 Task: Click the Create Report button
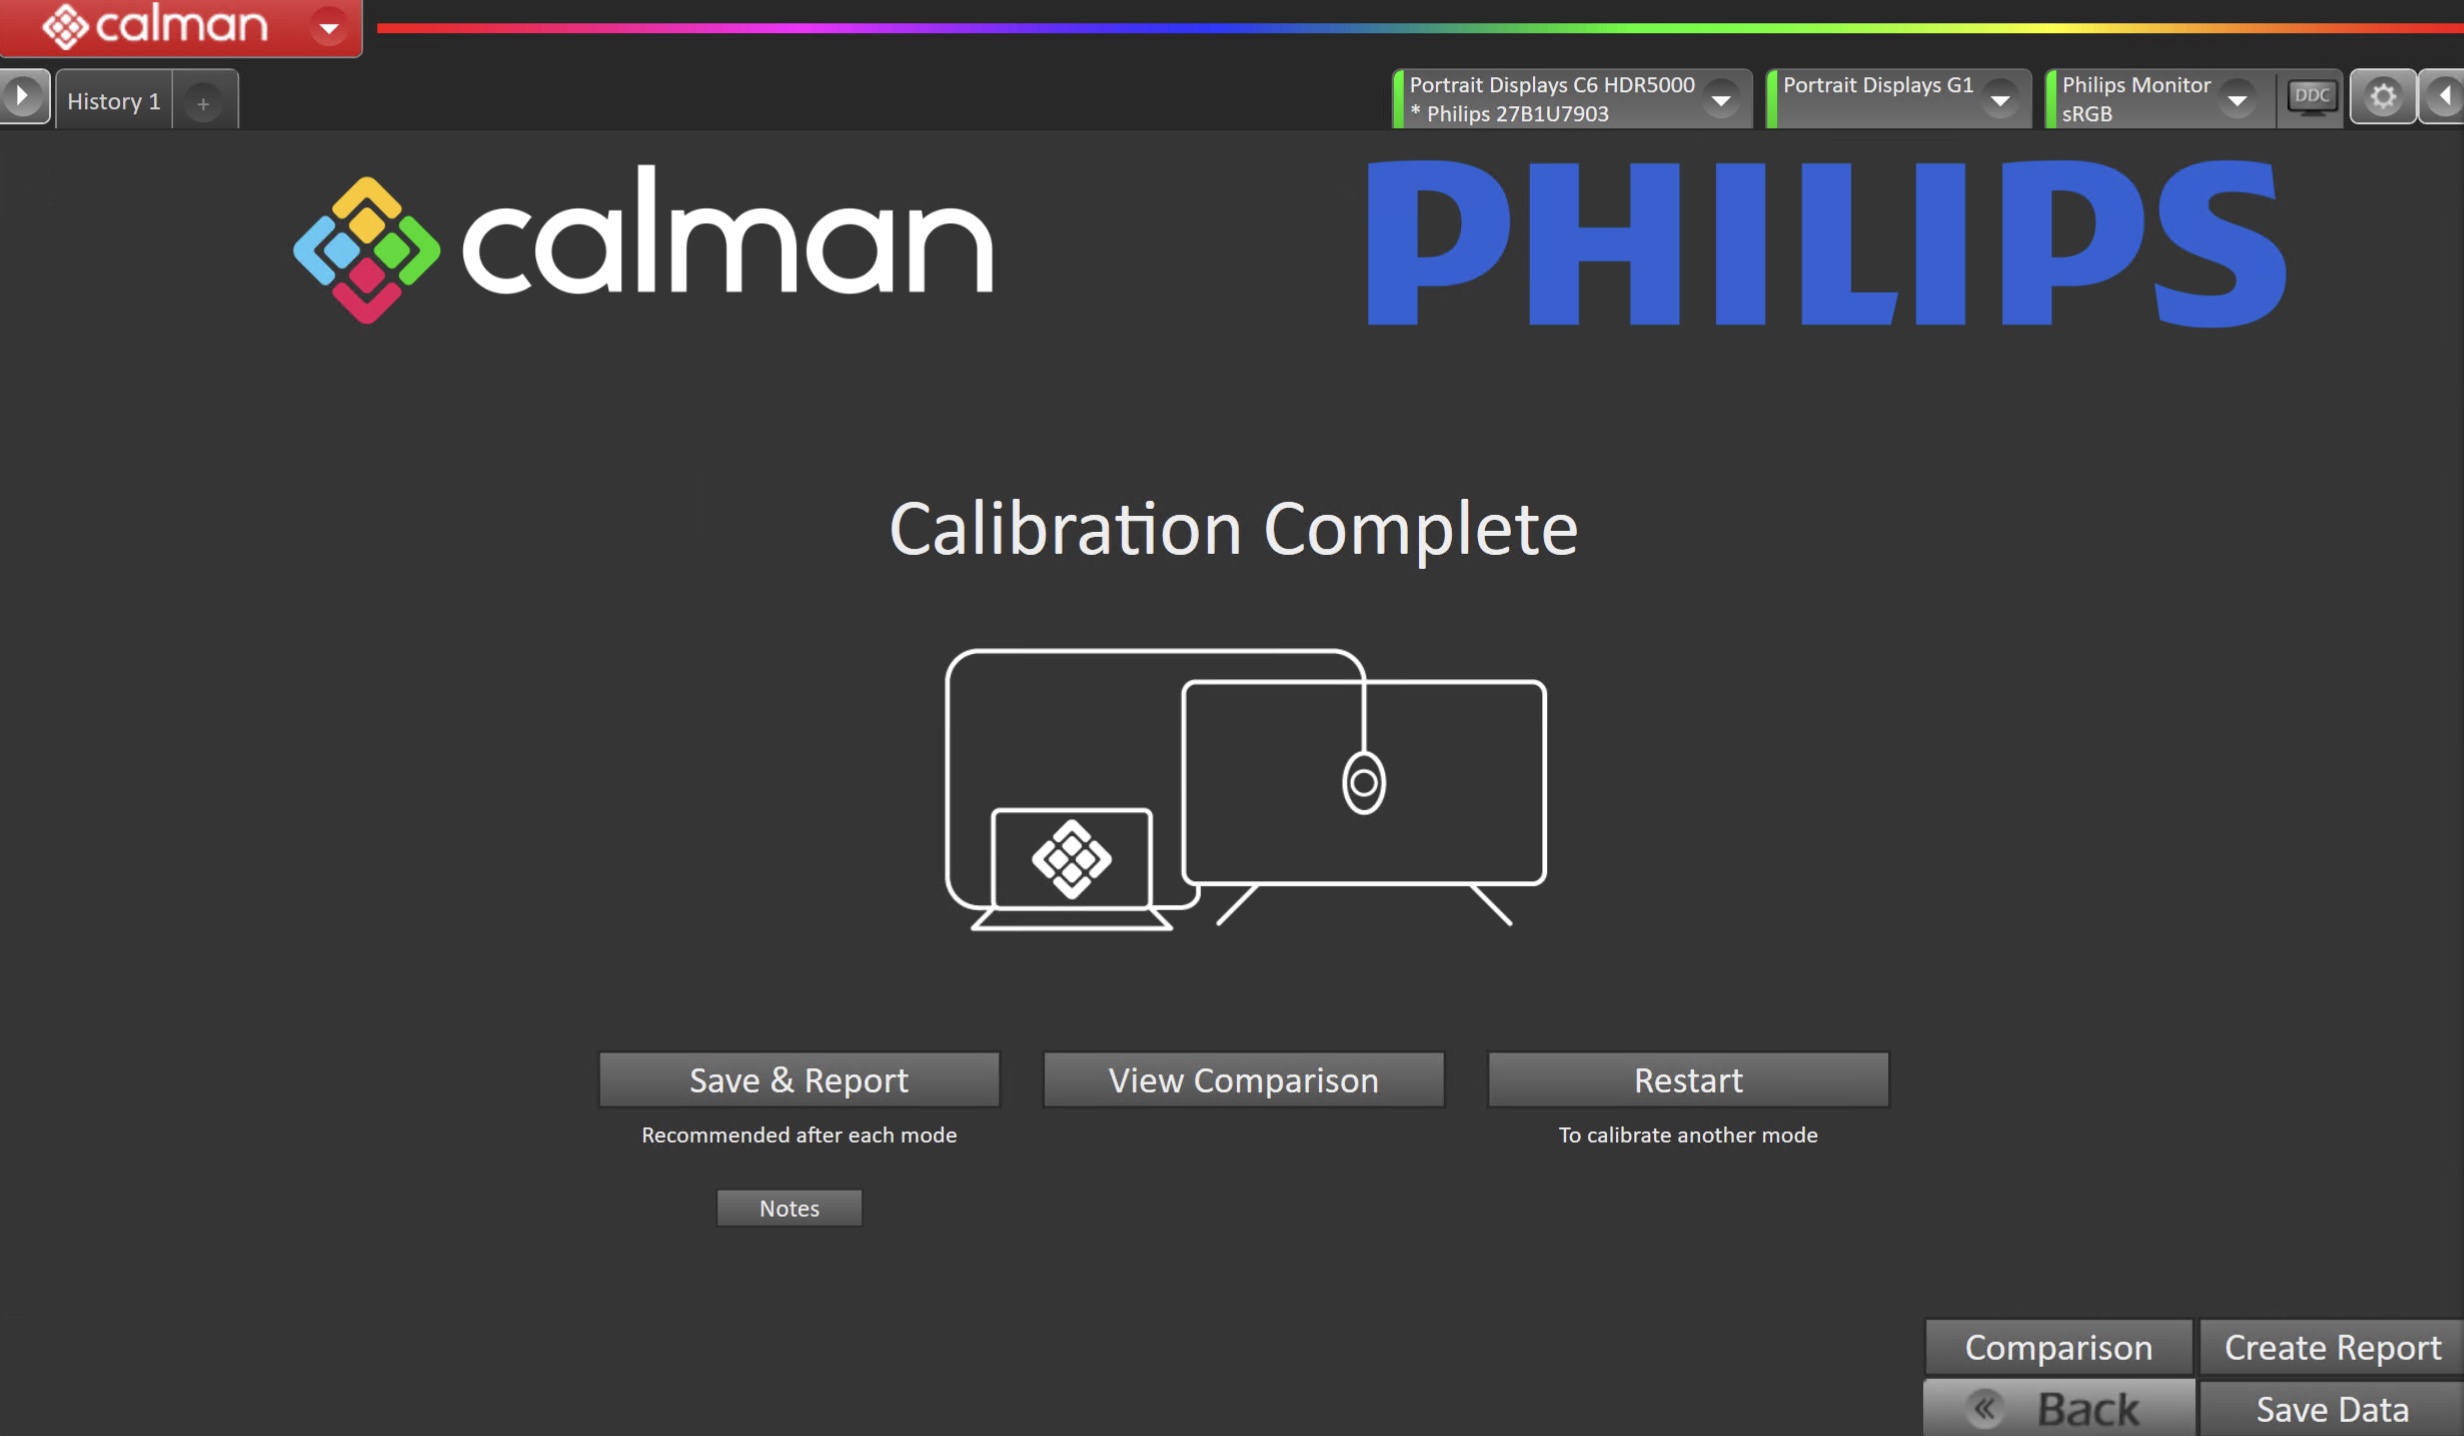point(2332,1347)
